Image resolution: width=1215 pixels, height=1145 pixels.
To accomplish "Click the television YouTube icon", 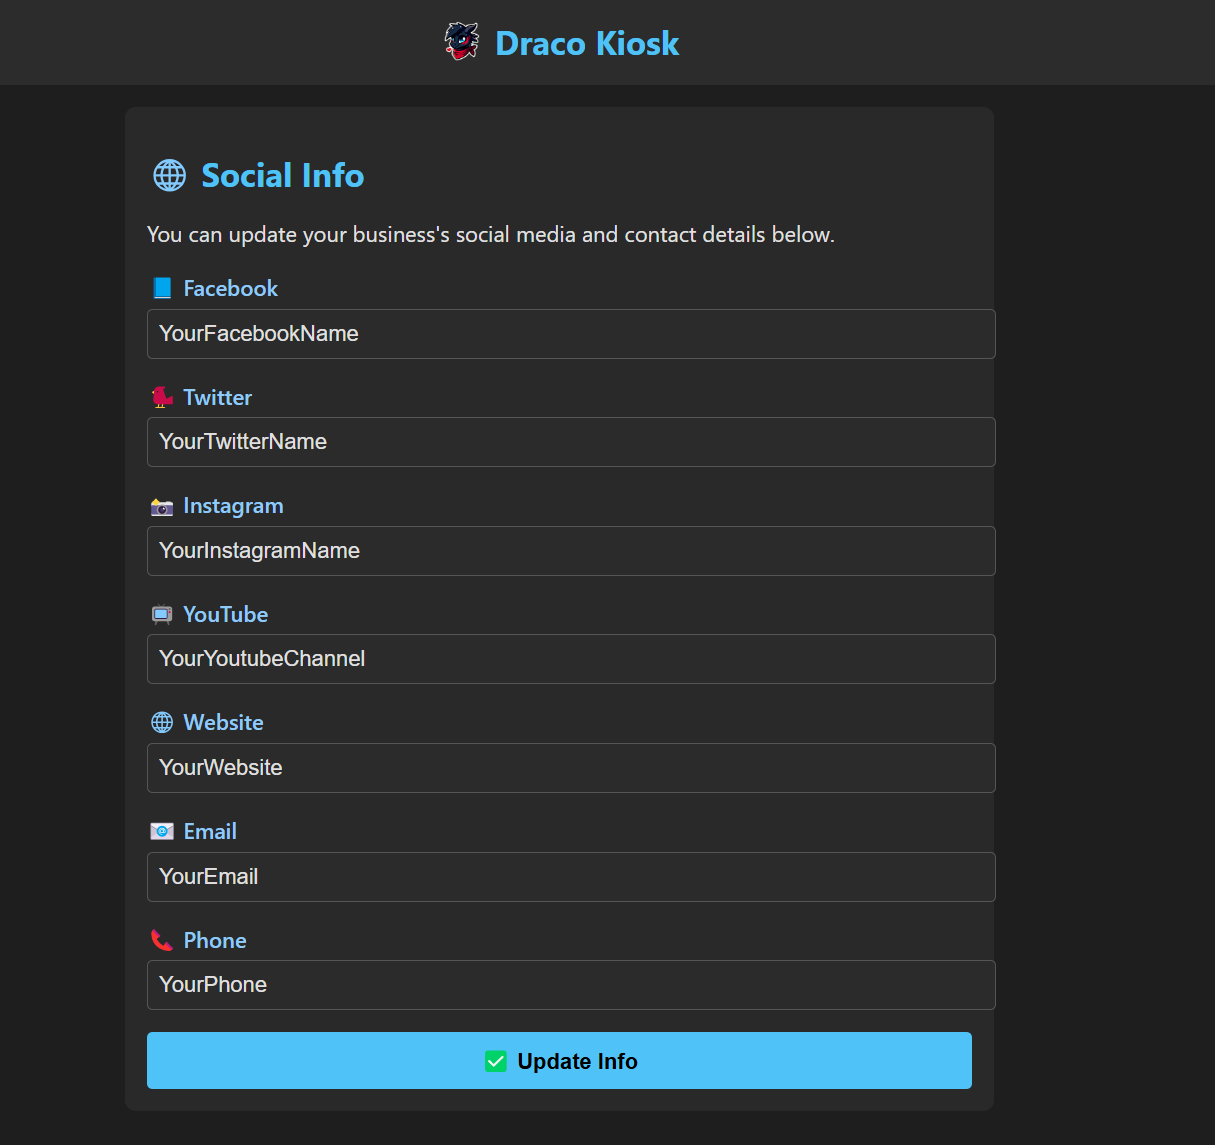I will pos(162,614).
